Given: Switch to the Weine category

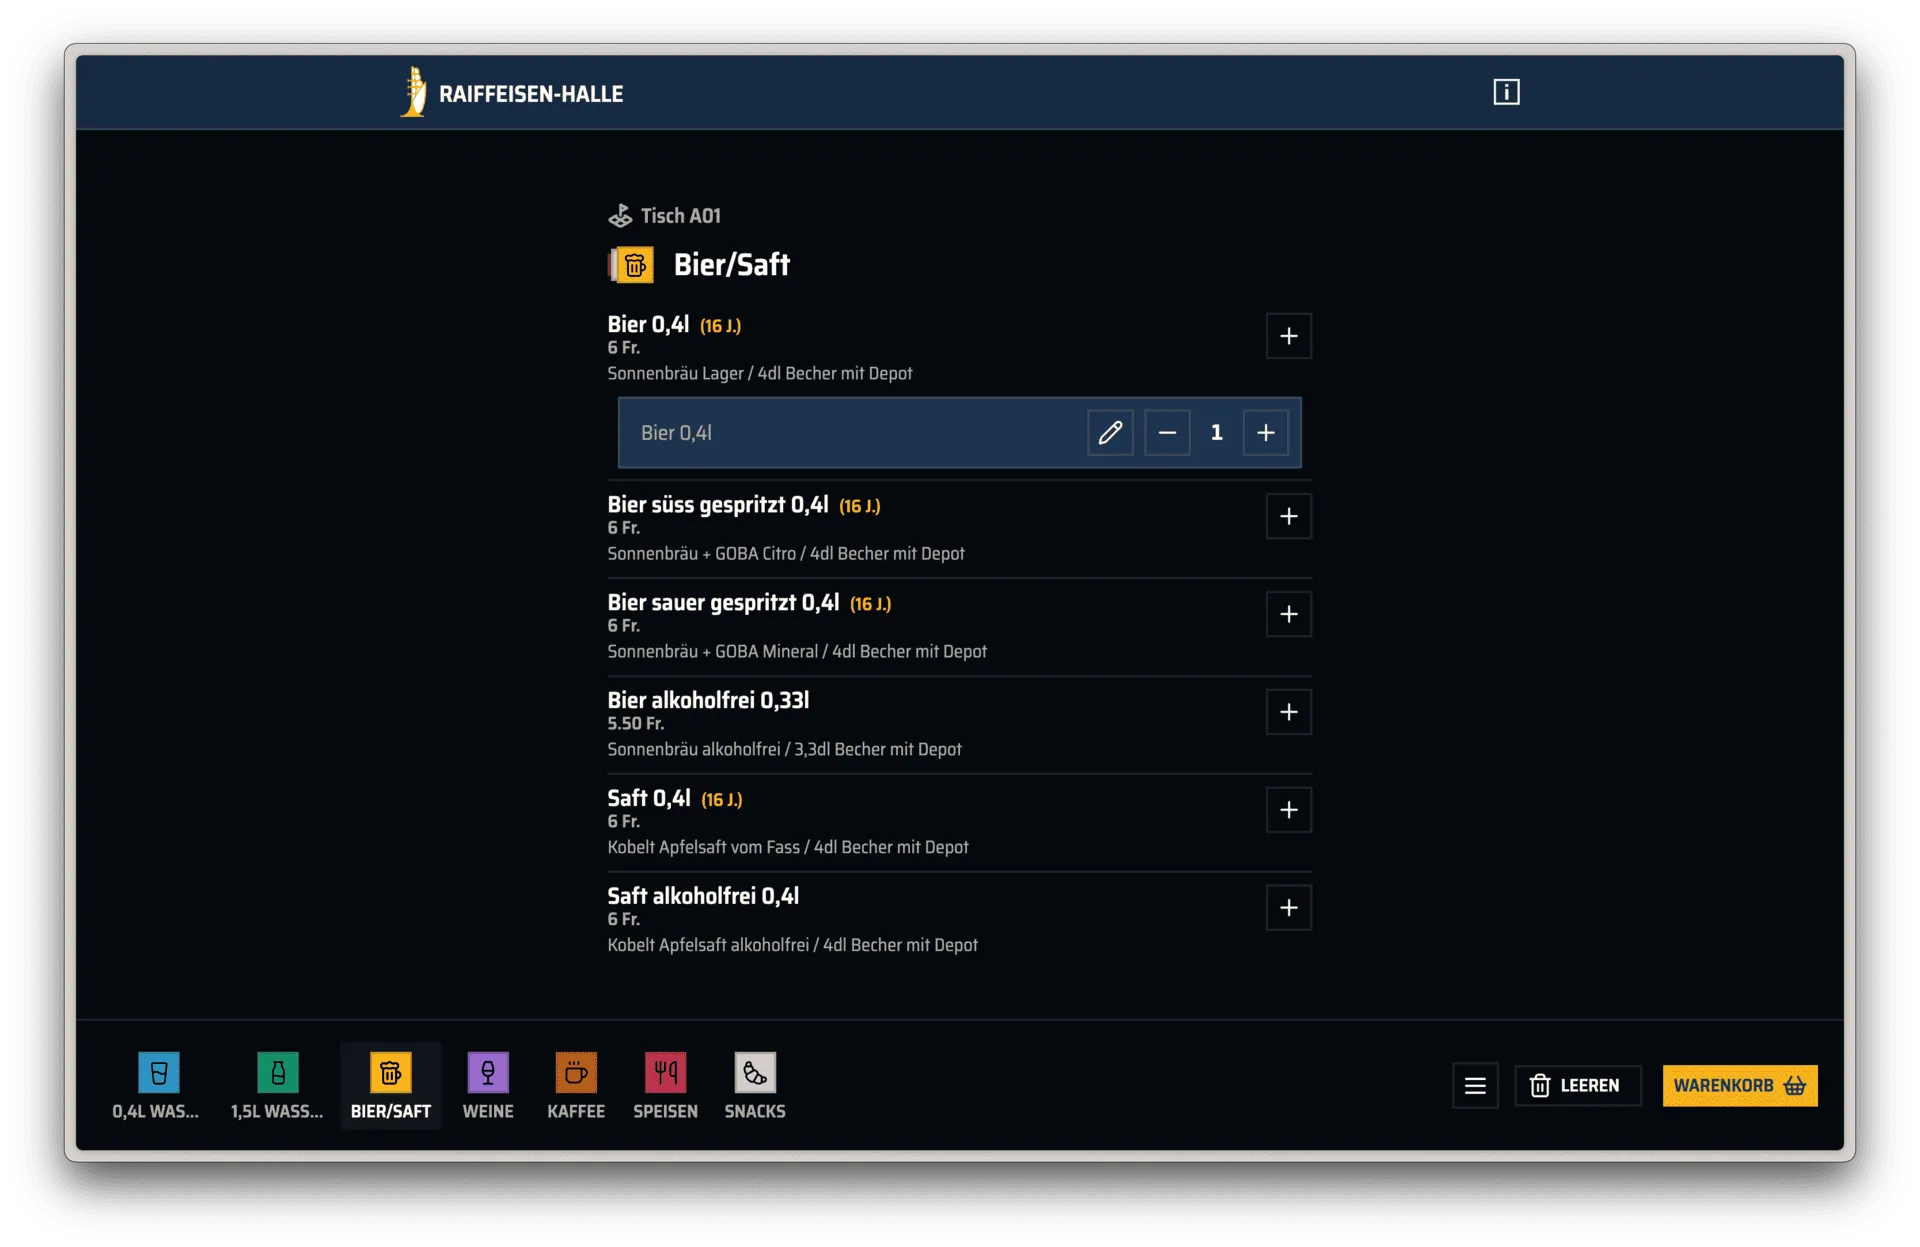Looking at the screenshot, I should coord(488,1085).
